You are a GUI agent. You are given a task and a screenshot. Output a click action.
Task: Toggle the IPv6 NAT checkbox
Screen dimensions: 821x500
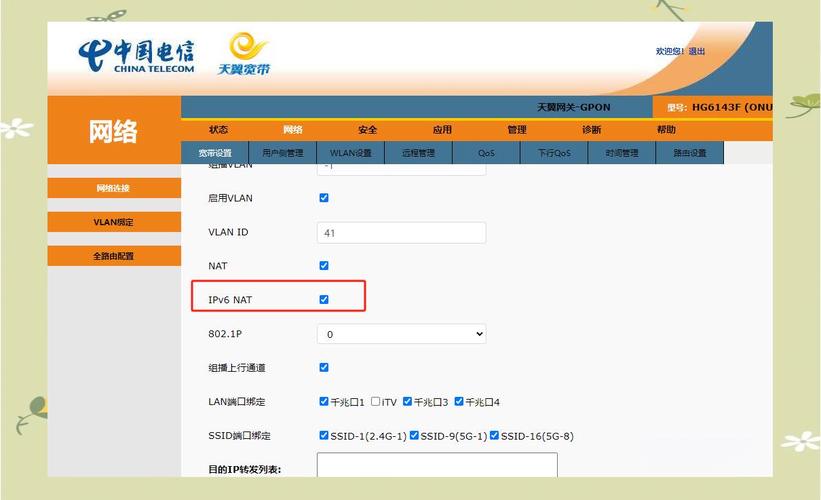(323, 299)
